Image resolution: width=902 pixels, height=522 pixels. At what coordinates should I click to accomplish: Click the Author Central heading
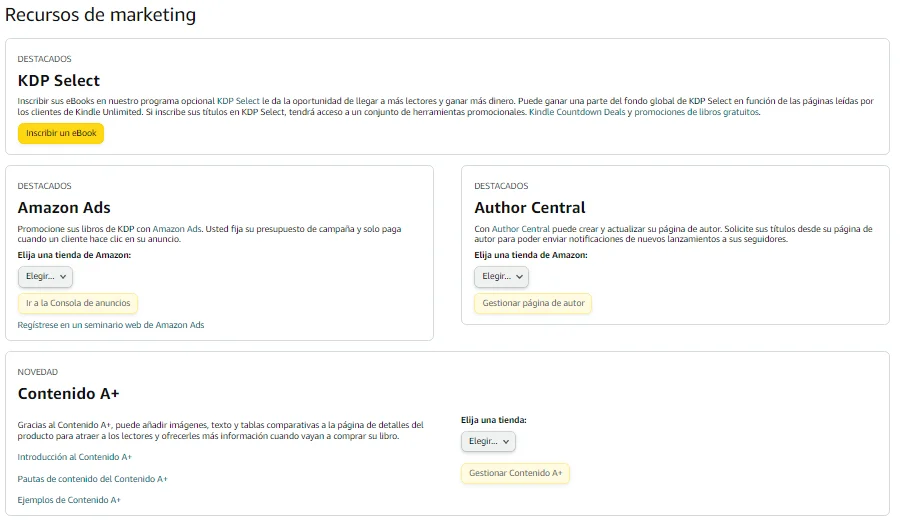pos(530,208)
